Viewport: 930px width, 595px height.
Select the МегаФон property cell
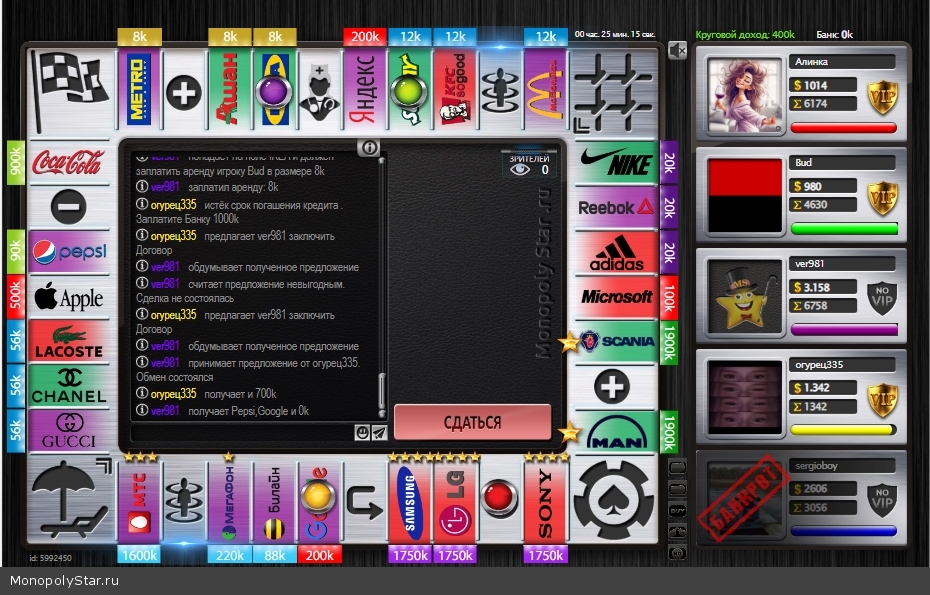pyautogui.click(x=229, y=502)
